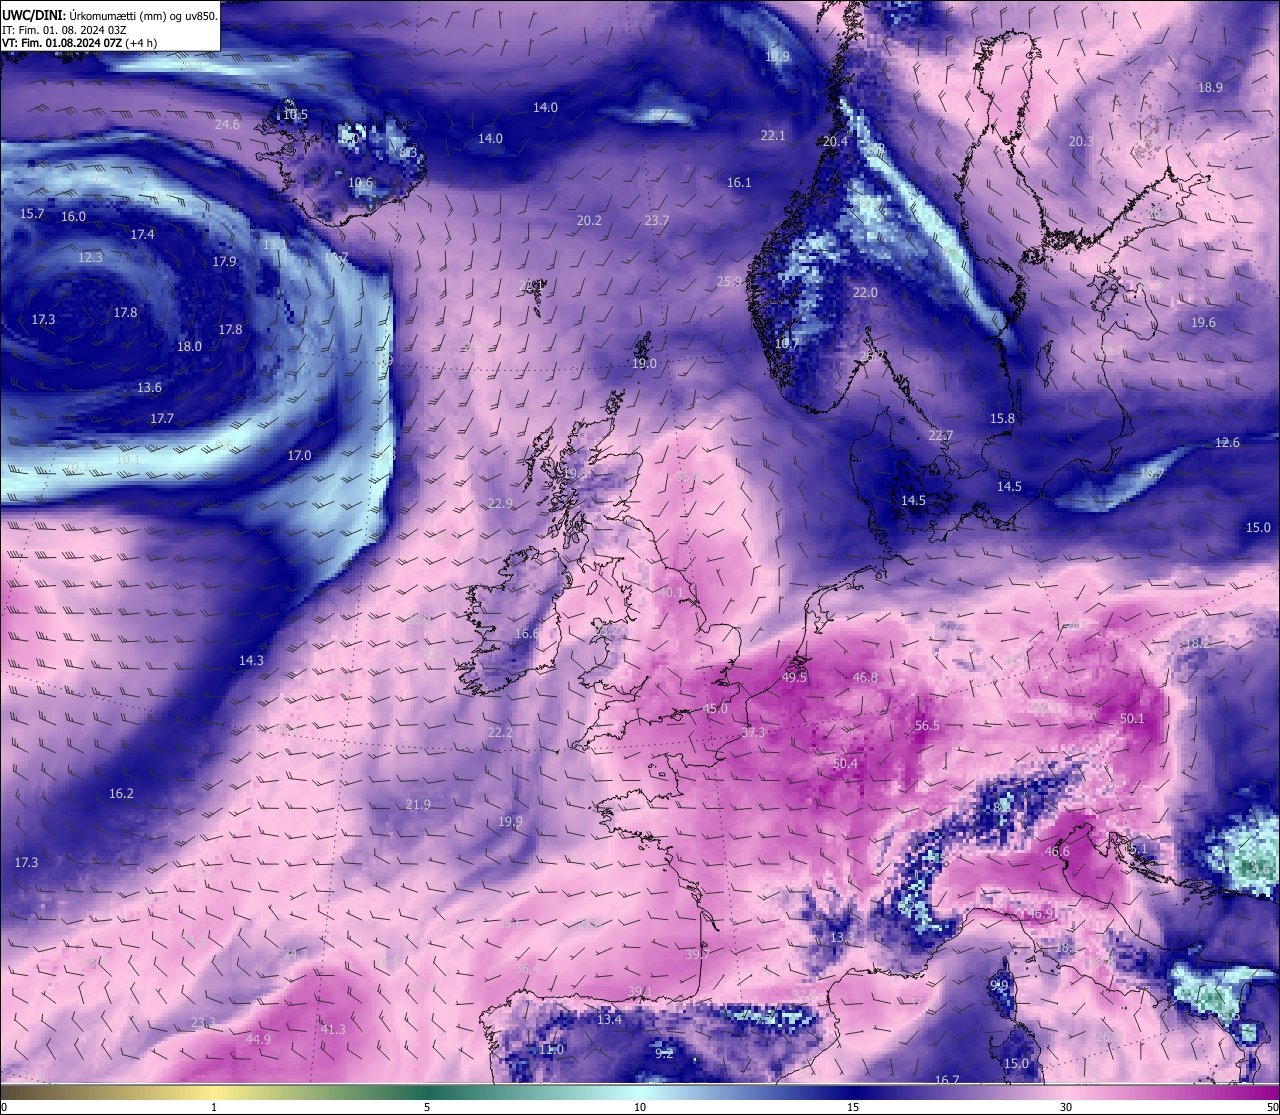This screenshot has height=1115, width=1280.
Task: Click the 49.5 value label
Action: coord(794,678)
